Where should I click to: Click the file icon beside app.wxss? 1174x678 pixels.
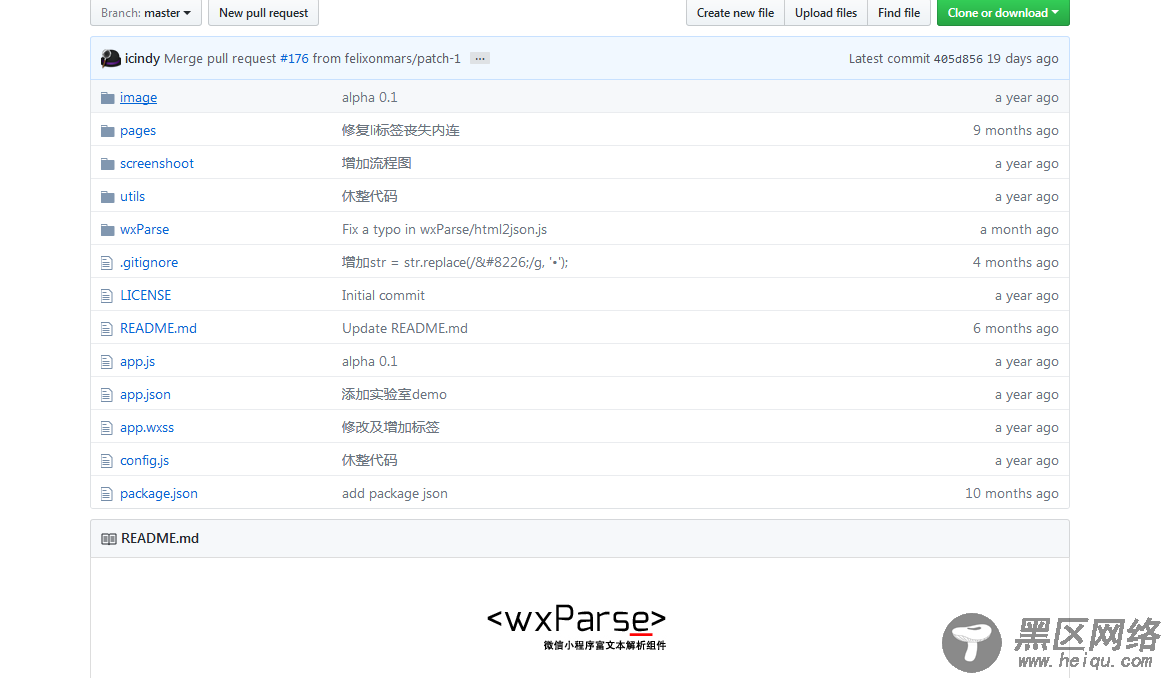point(106,427)
